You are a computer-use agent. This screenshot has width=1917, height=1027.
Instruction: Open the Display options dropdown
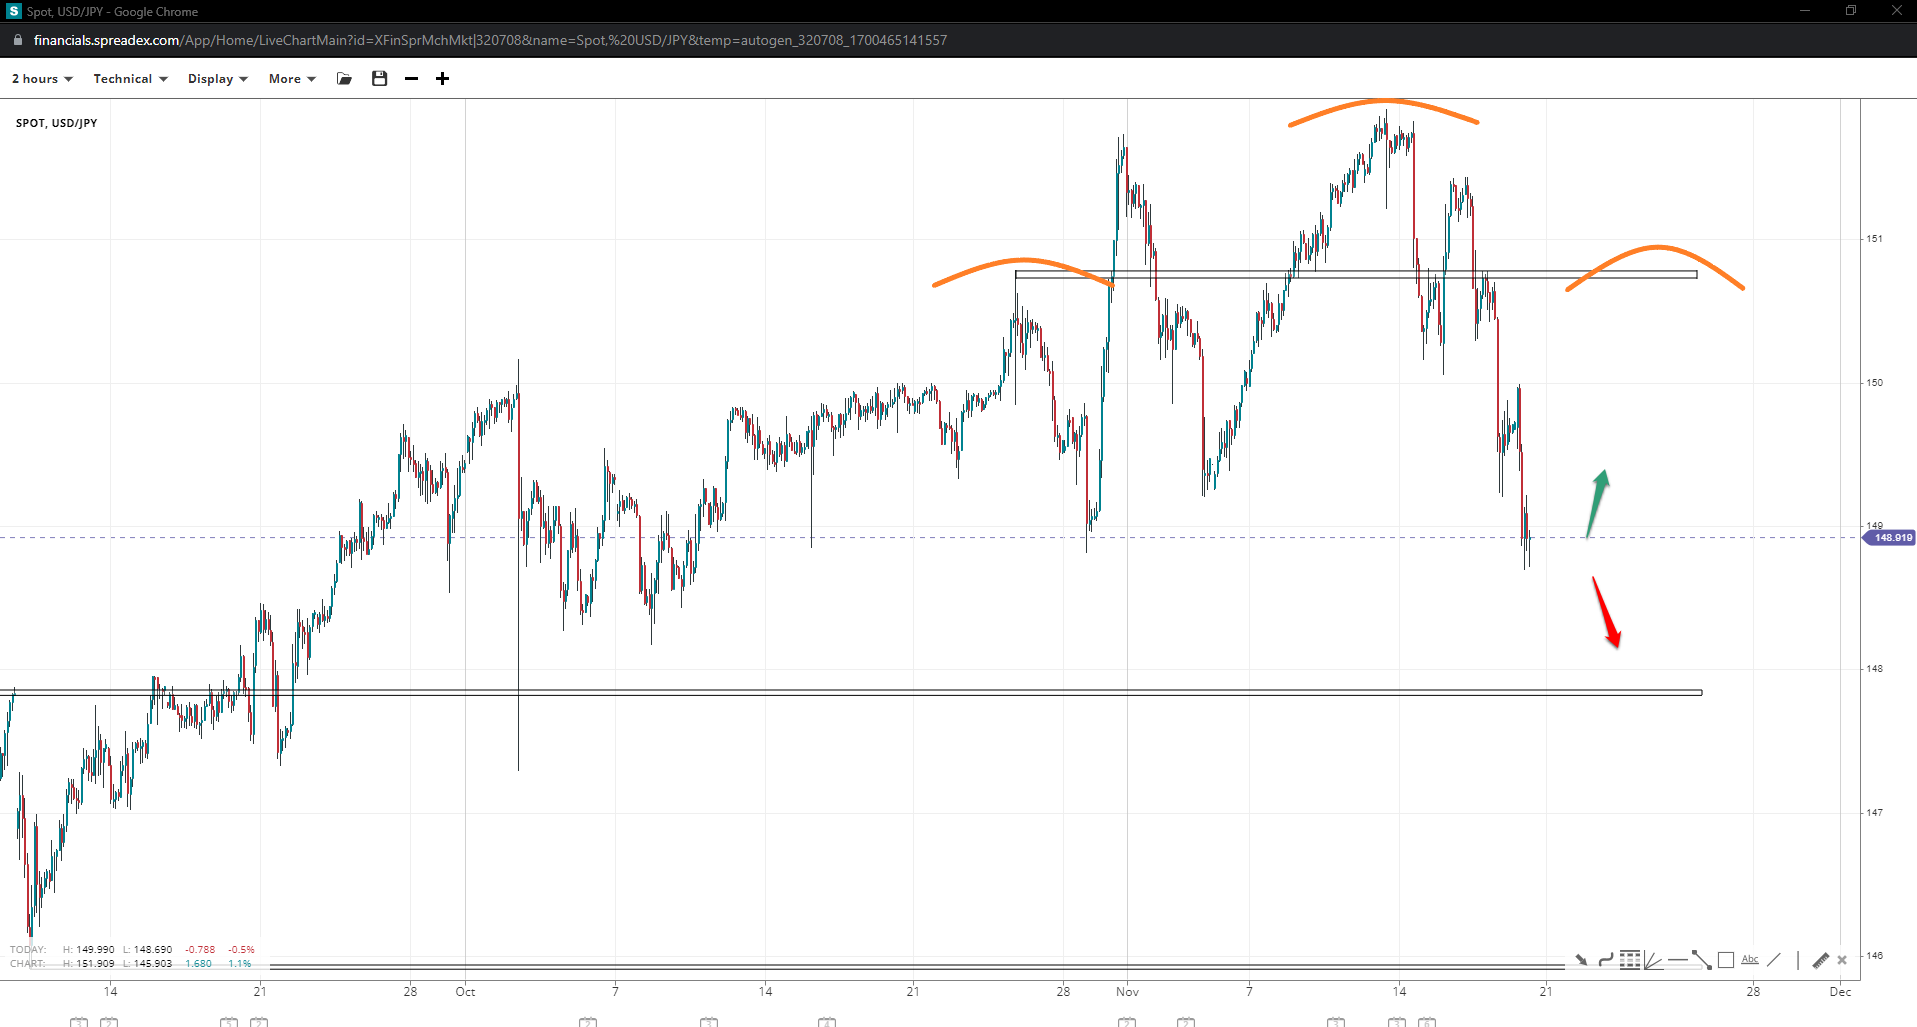tap(217, 79)
